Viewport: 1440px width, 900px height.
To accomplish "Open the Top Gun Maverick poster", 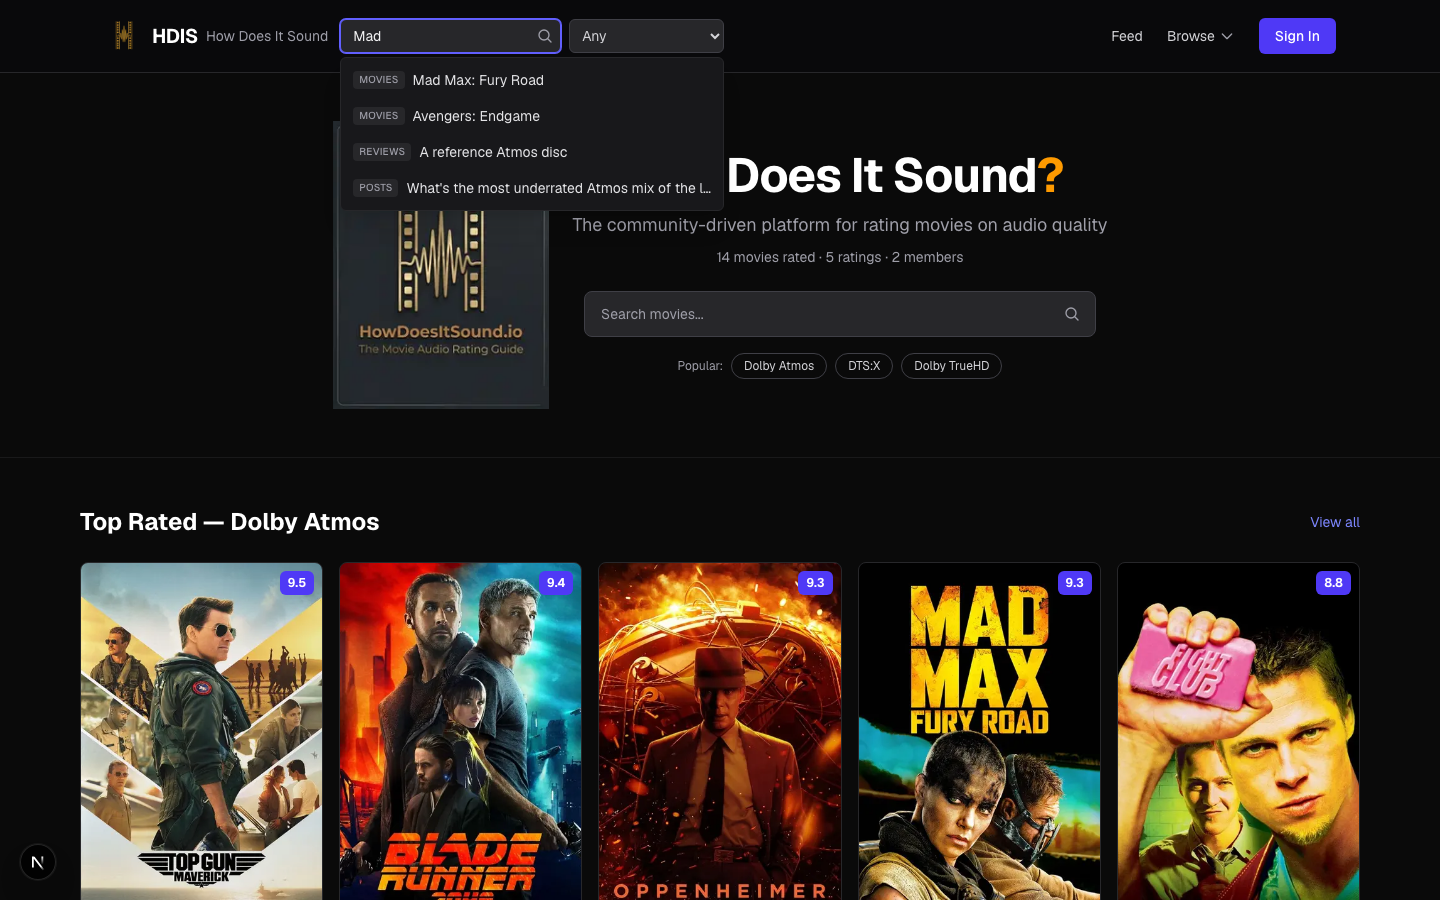I will [x=202, y=731].
